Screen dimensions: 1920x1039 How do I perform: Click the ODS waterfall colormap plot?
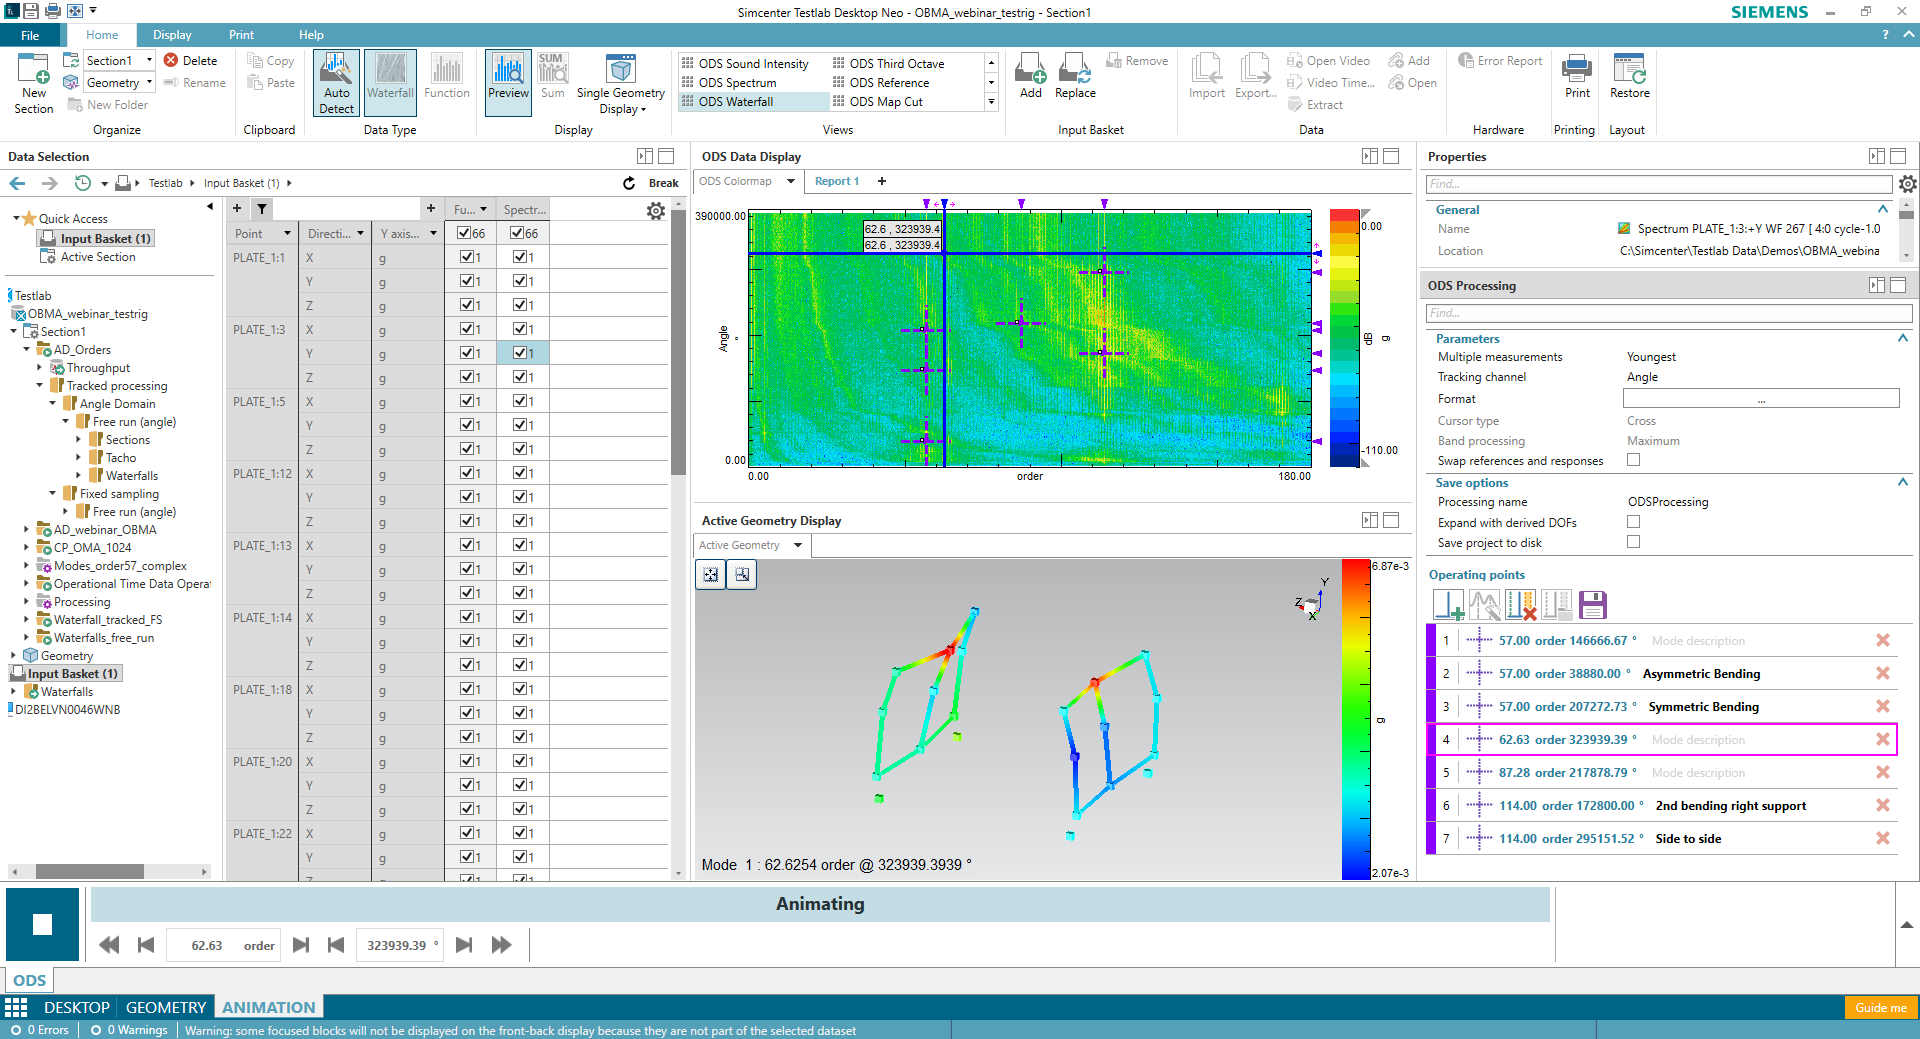pyautogui.click(x=1030, y=338)
